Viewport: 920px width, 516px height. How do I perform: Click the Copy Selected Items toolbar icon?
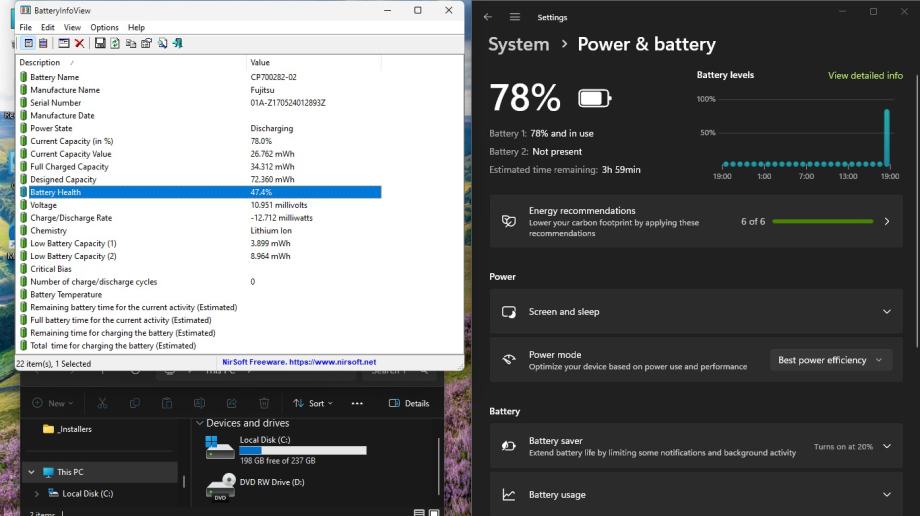click(131, 43)
